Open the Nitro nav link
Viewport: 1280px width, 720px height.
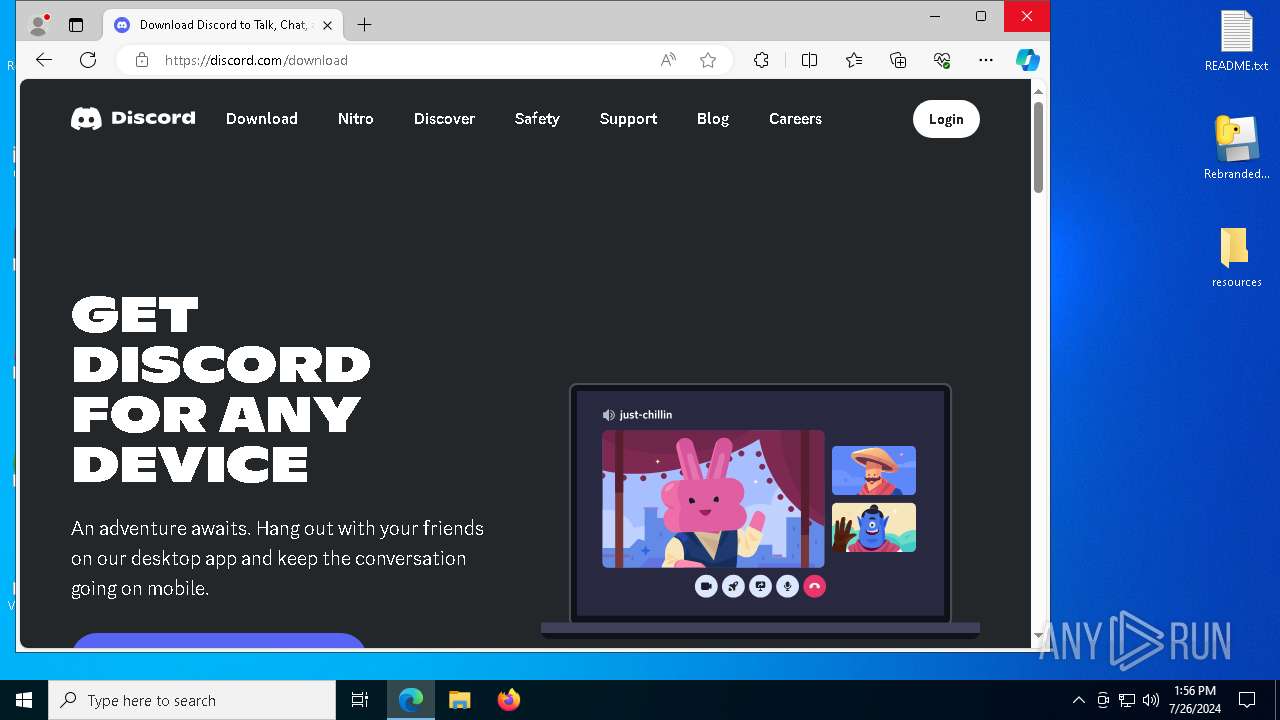(x=356, y=118)
